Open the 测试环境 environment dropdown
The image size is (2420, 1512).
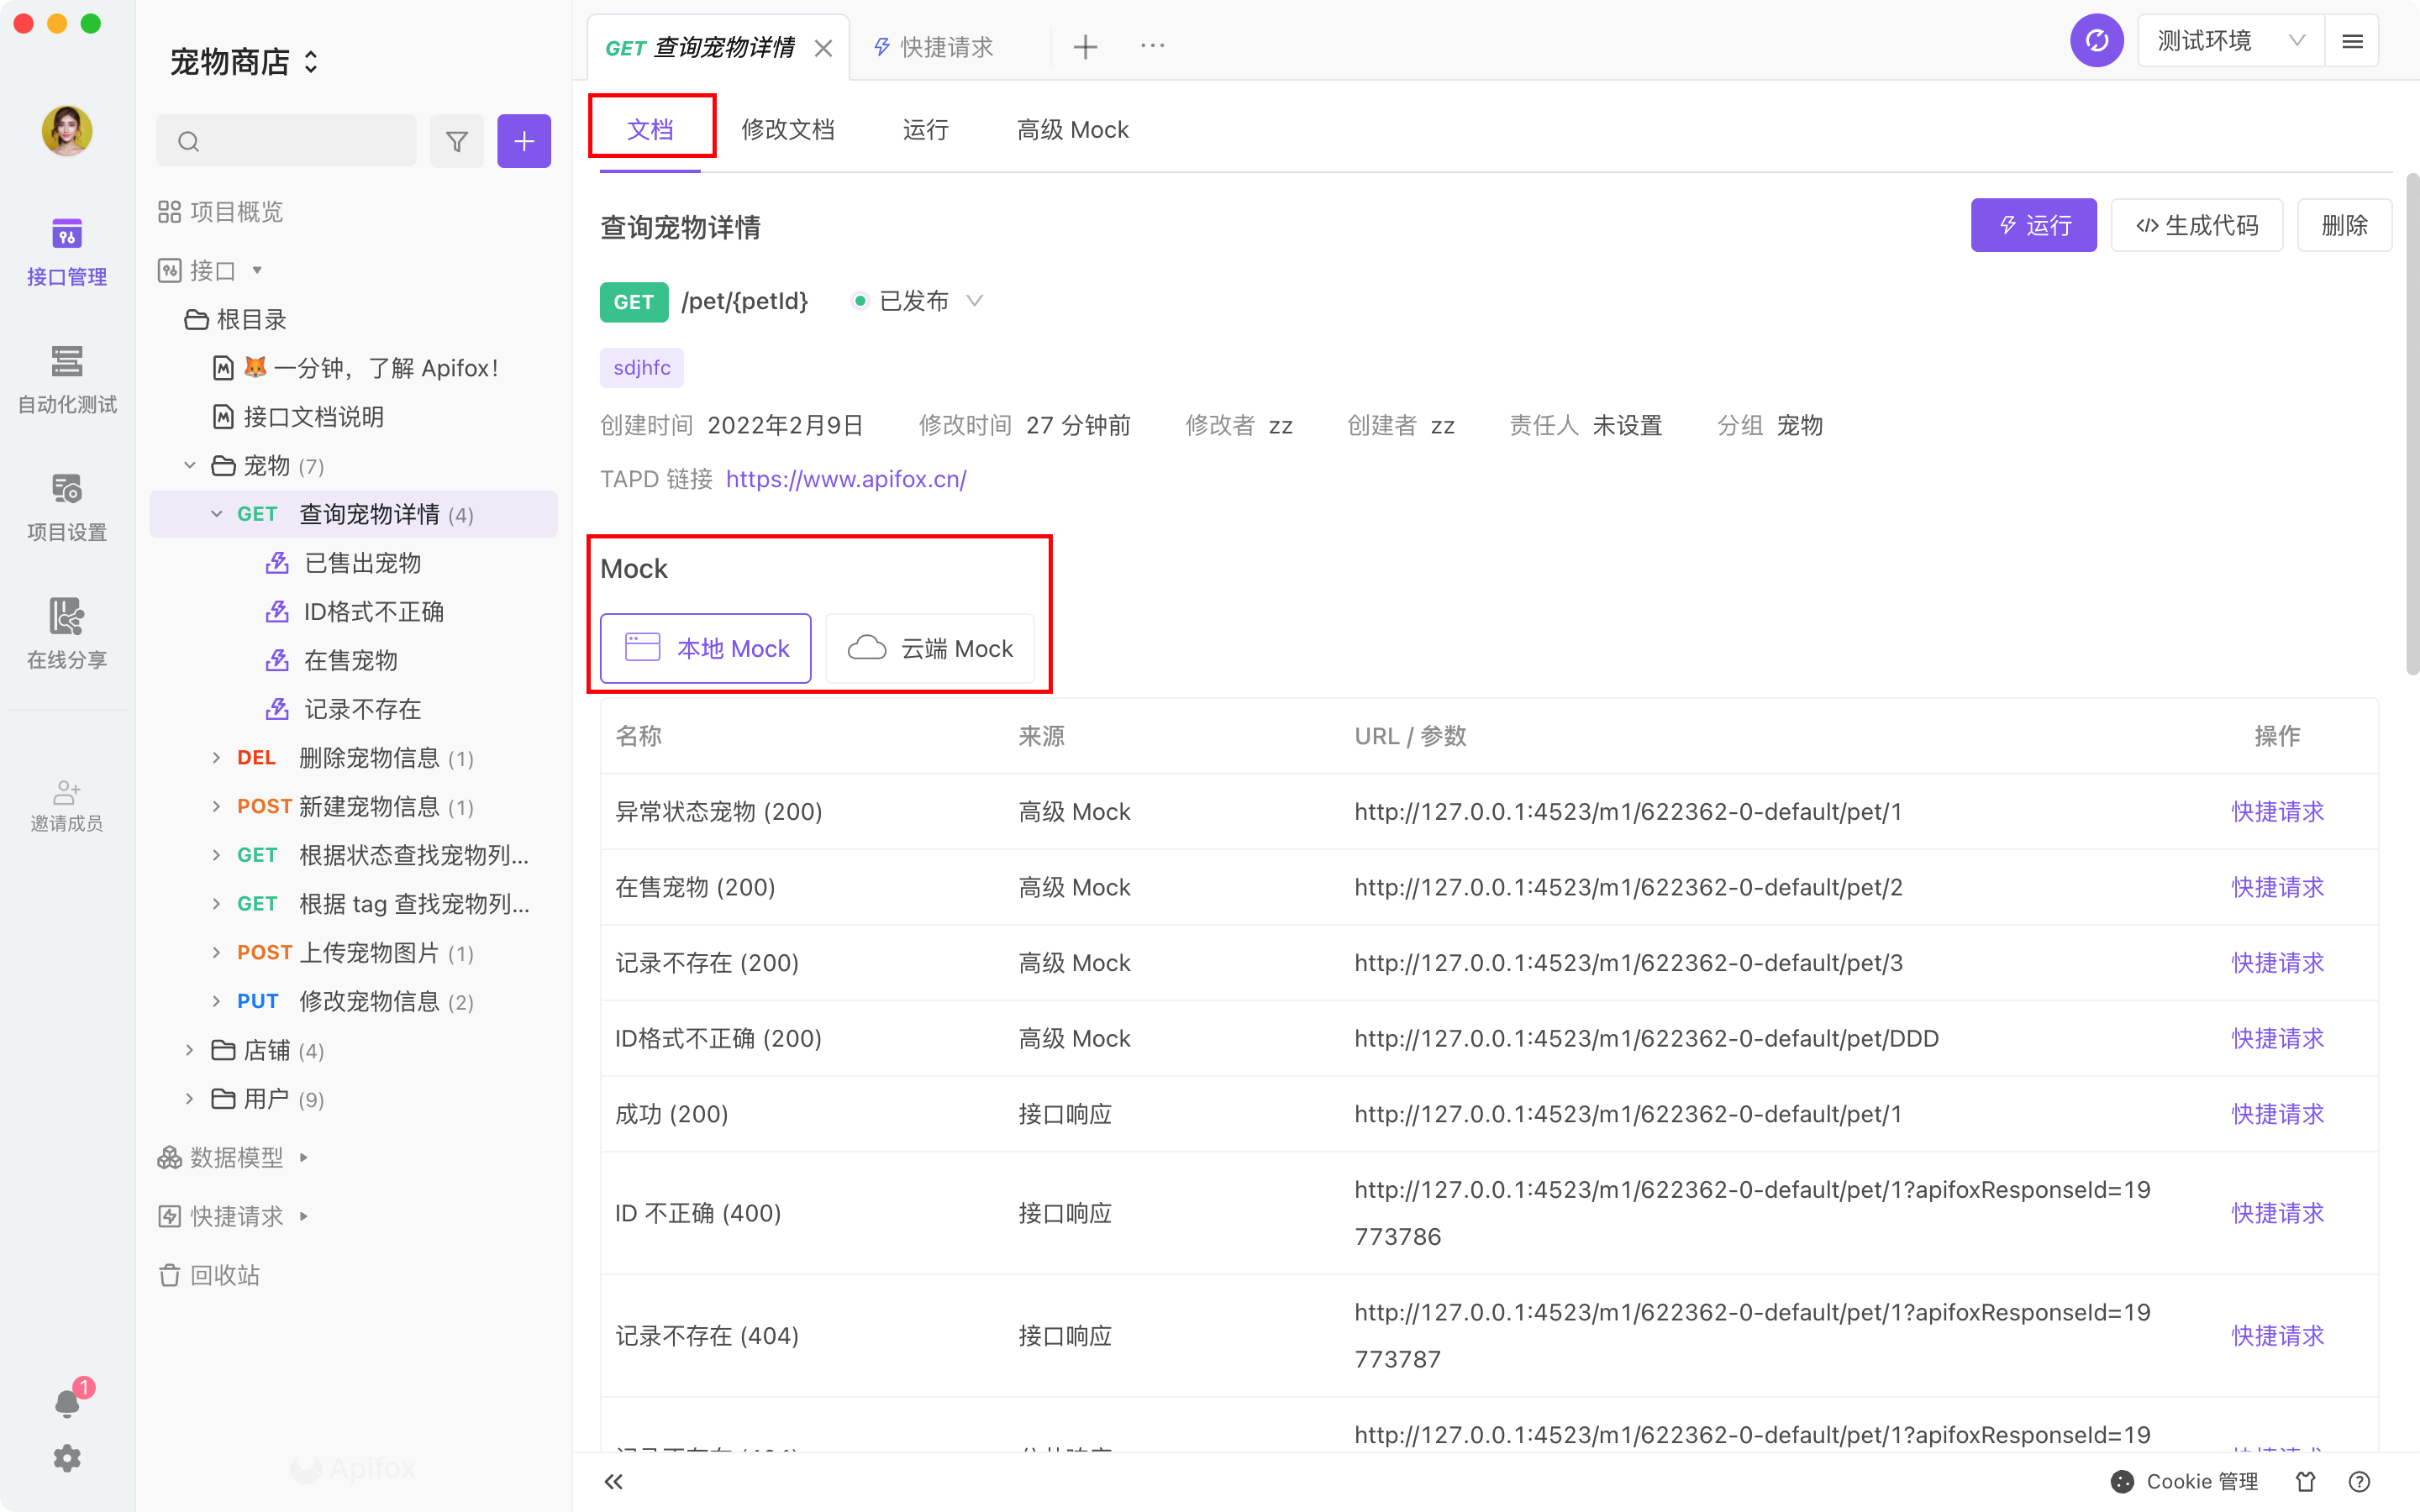click(2228, 40)
